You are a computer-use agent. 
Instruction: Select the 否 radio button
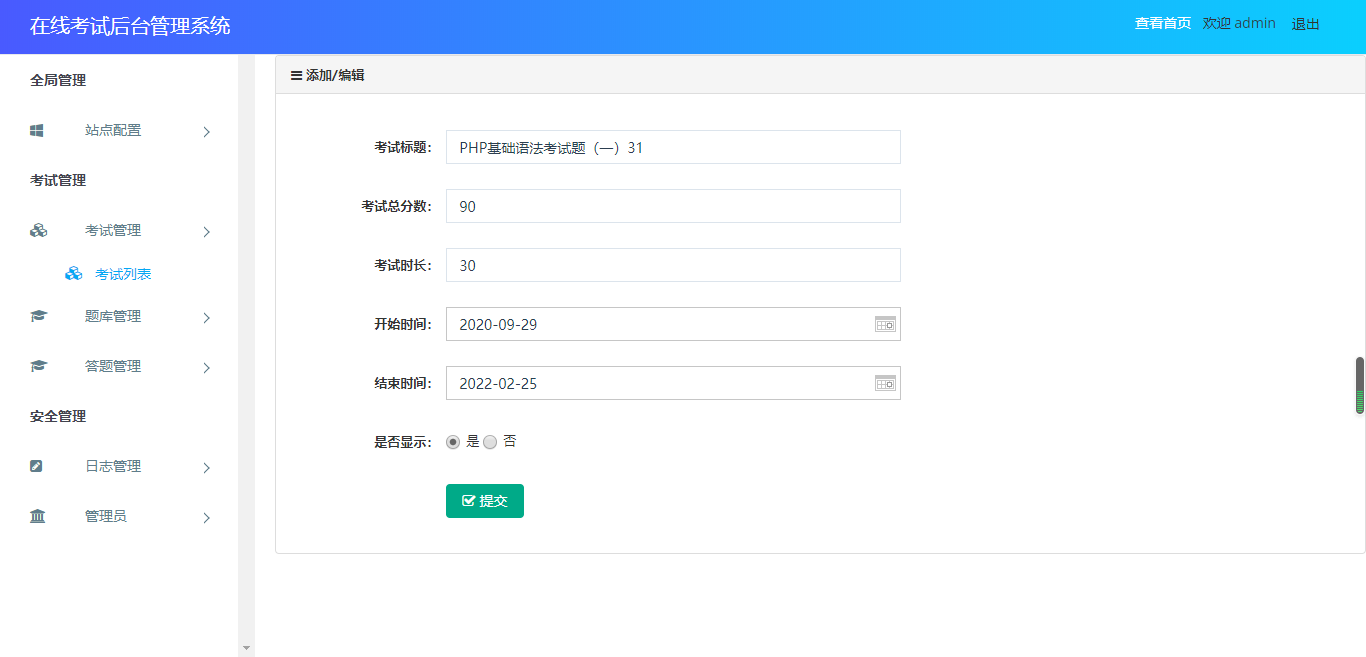[x=490, y=442]
